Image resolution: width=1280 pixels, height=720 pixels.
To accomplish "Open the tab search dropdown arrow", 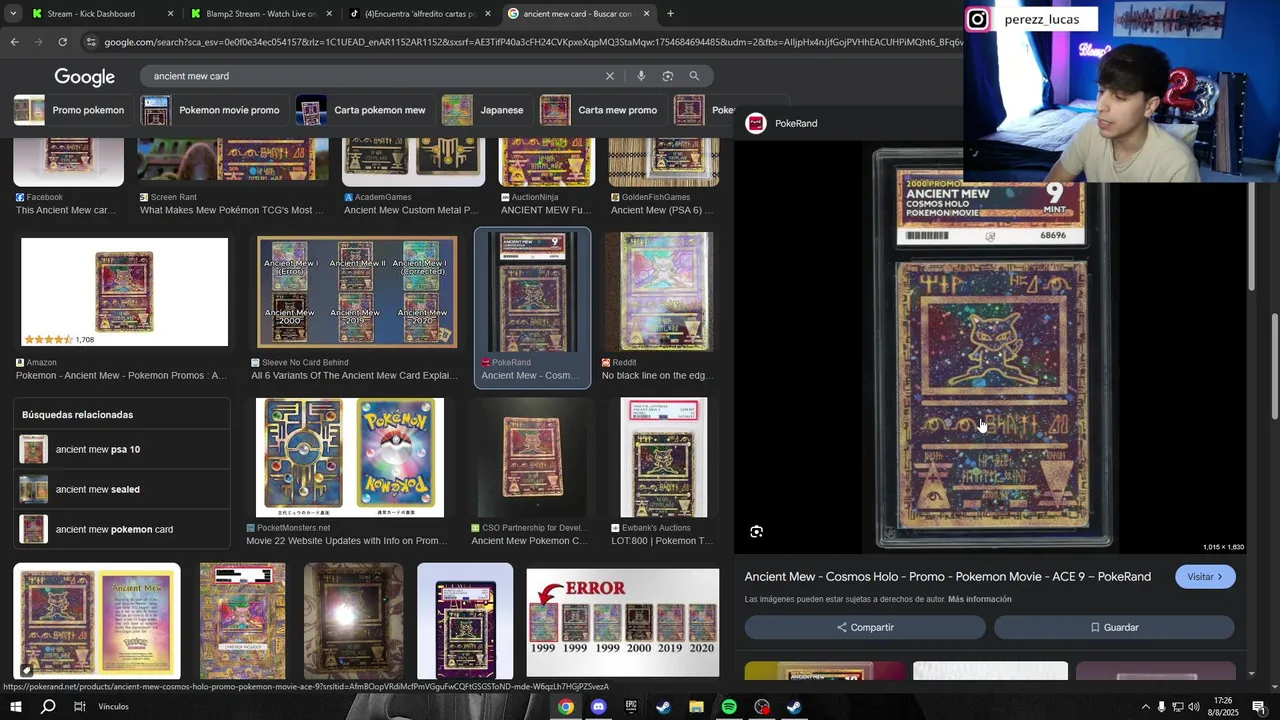I will [x=12, y=14].
